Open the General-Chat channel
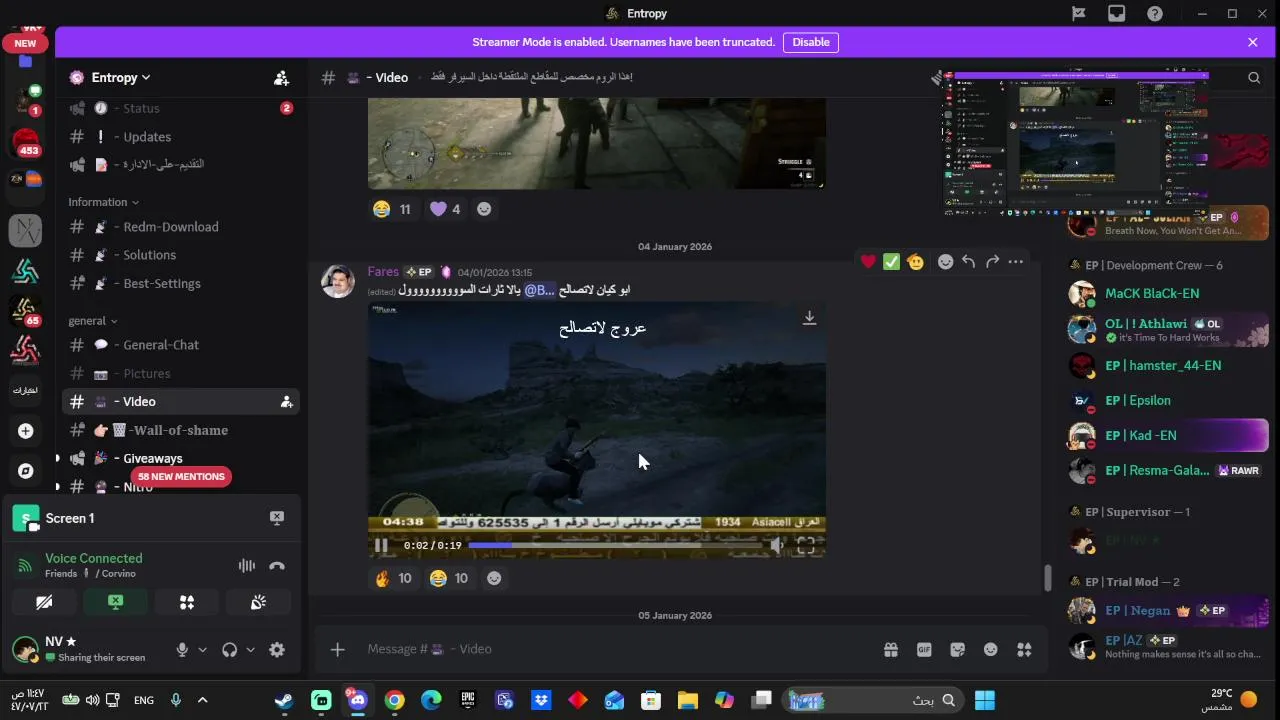The height and width of the screenshot is (720, 1280). click(181, 345)
